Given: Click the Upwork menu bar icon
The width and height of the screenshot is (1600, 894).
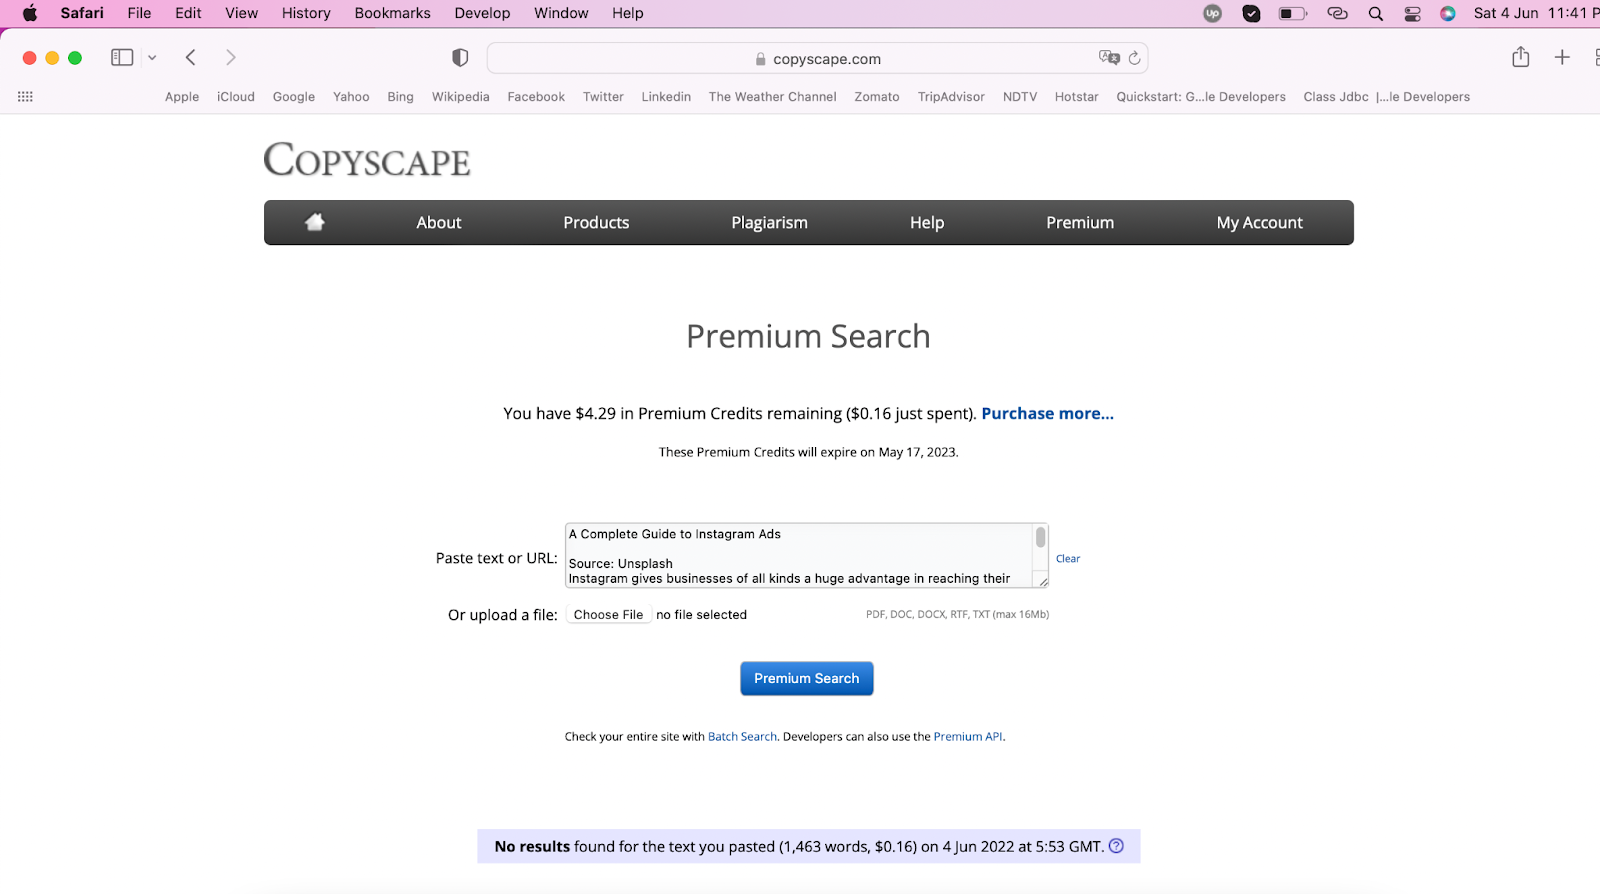Looking at the screenshot, I should pyautogui.click(x=1213, y=13).
